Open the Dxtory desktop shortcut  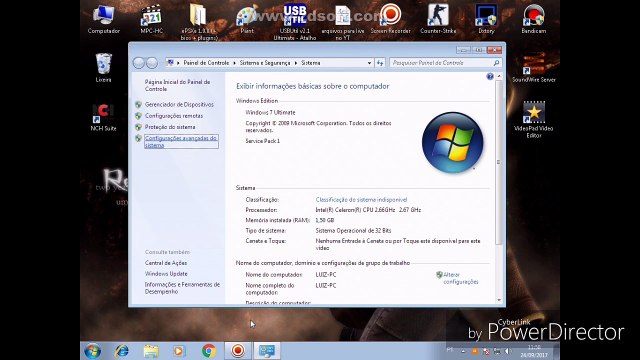pyautogui.click(x=486, y=18)
